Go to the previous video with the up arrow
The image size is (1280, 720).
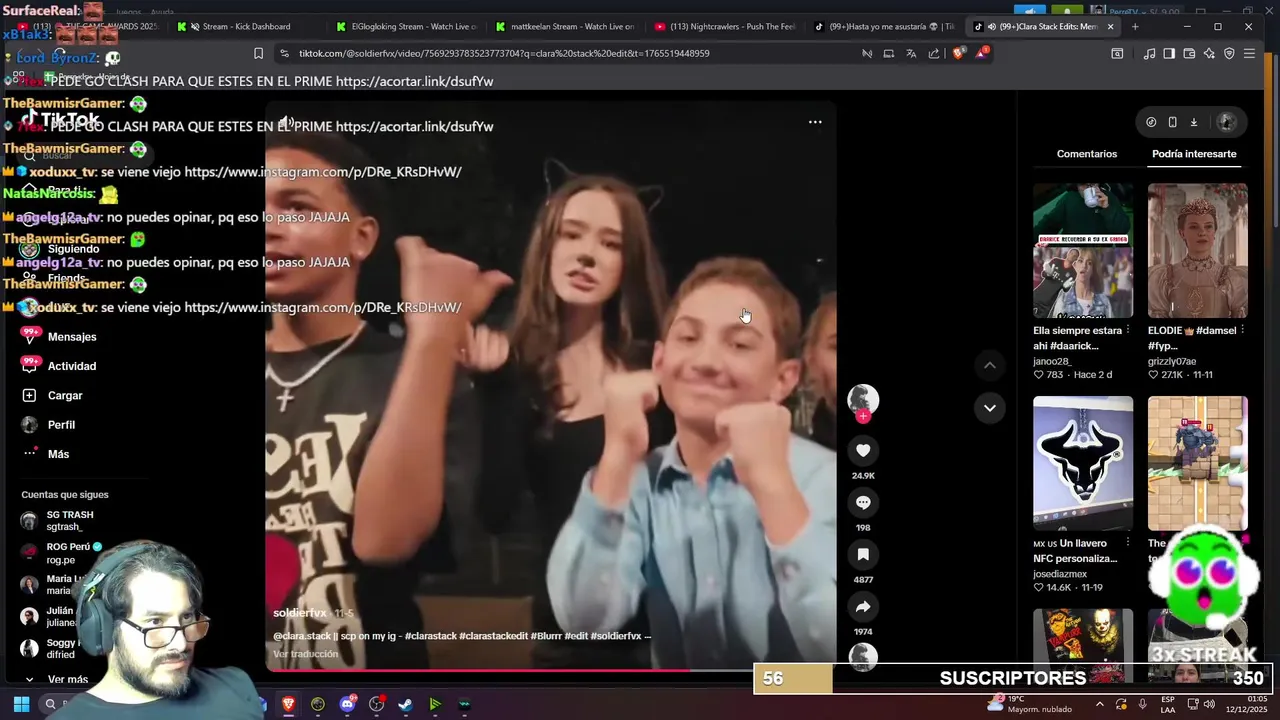point(989,365)
